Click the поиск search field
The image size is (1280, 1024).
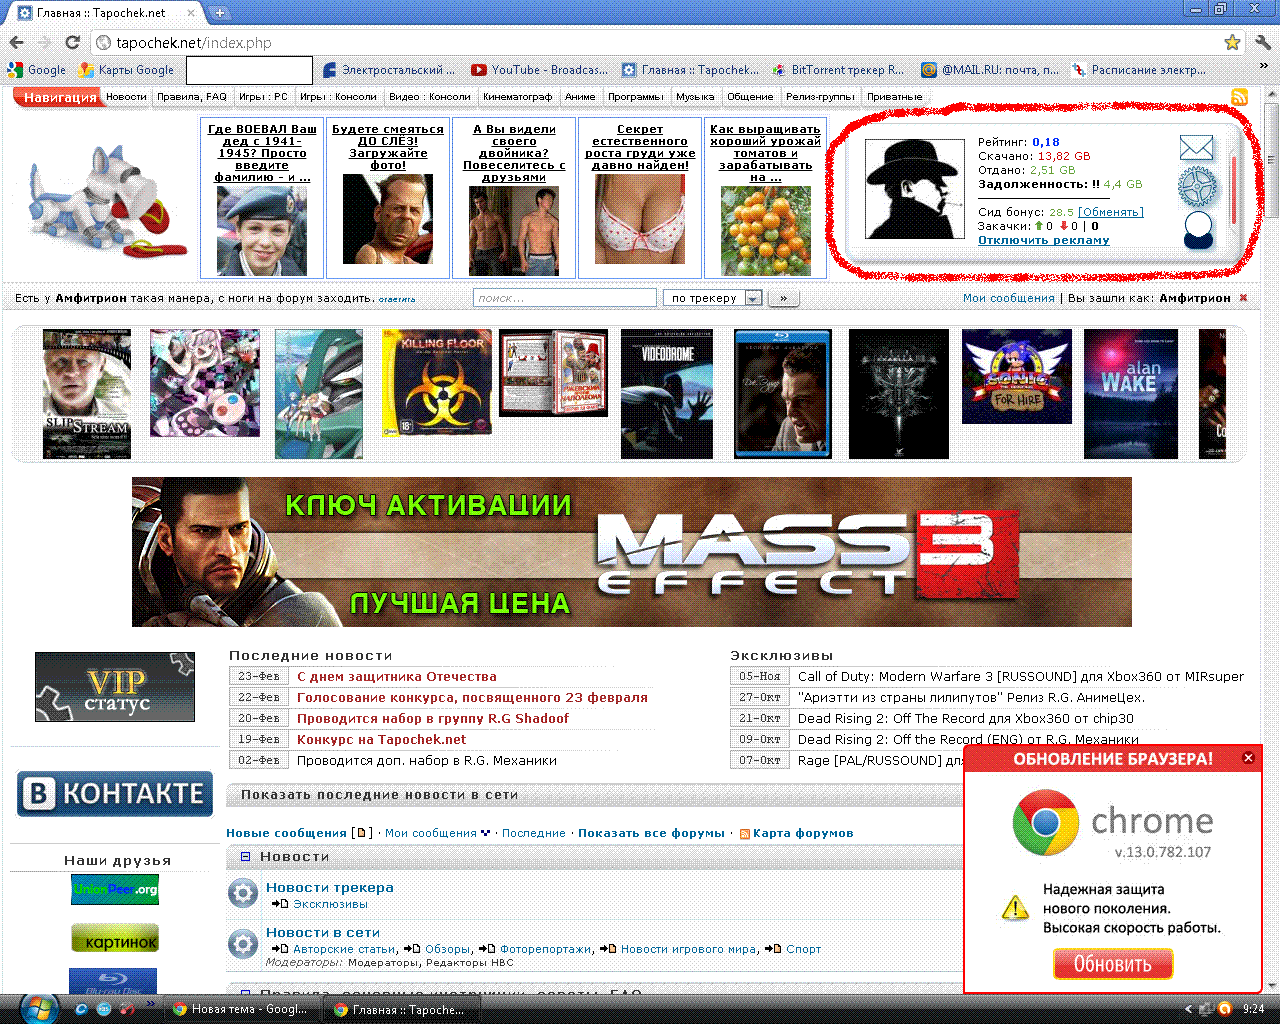[564, 298]
